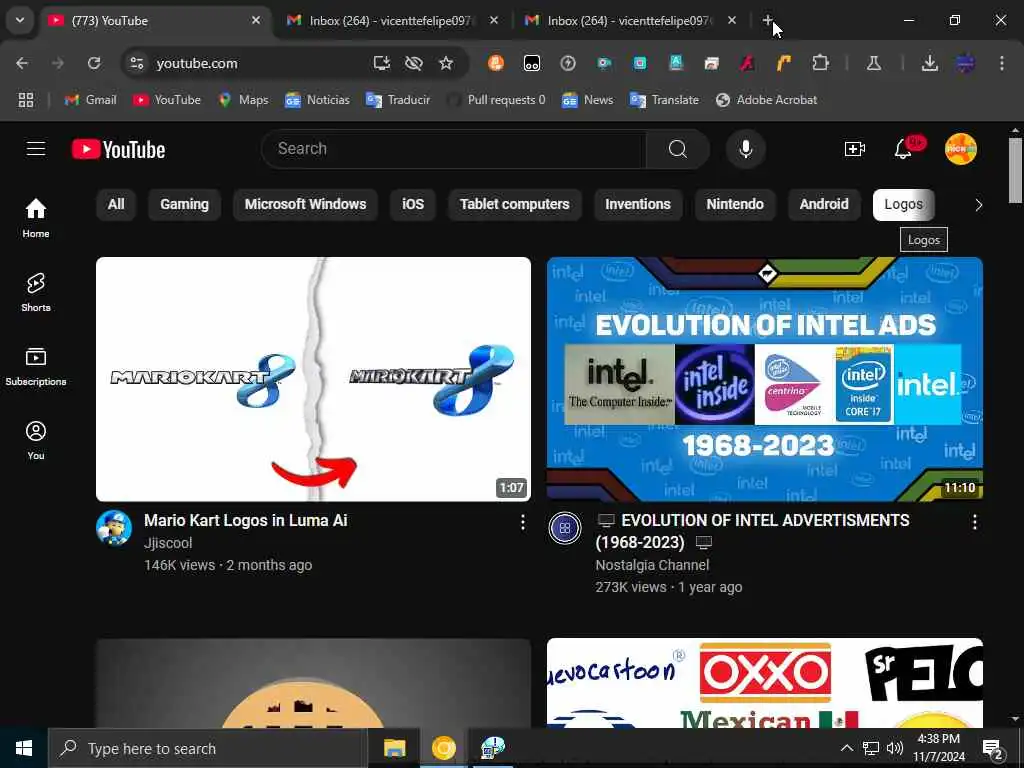Open browser downloads icon

[929, 63]
